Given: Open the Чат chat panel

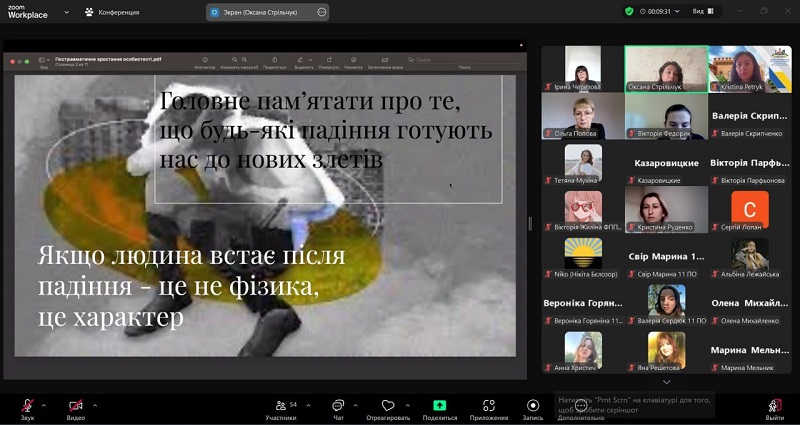Looking at the screenshot, I should click(x=338, y=410).
